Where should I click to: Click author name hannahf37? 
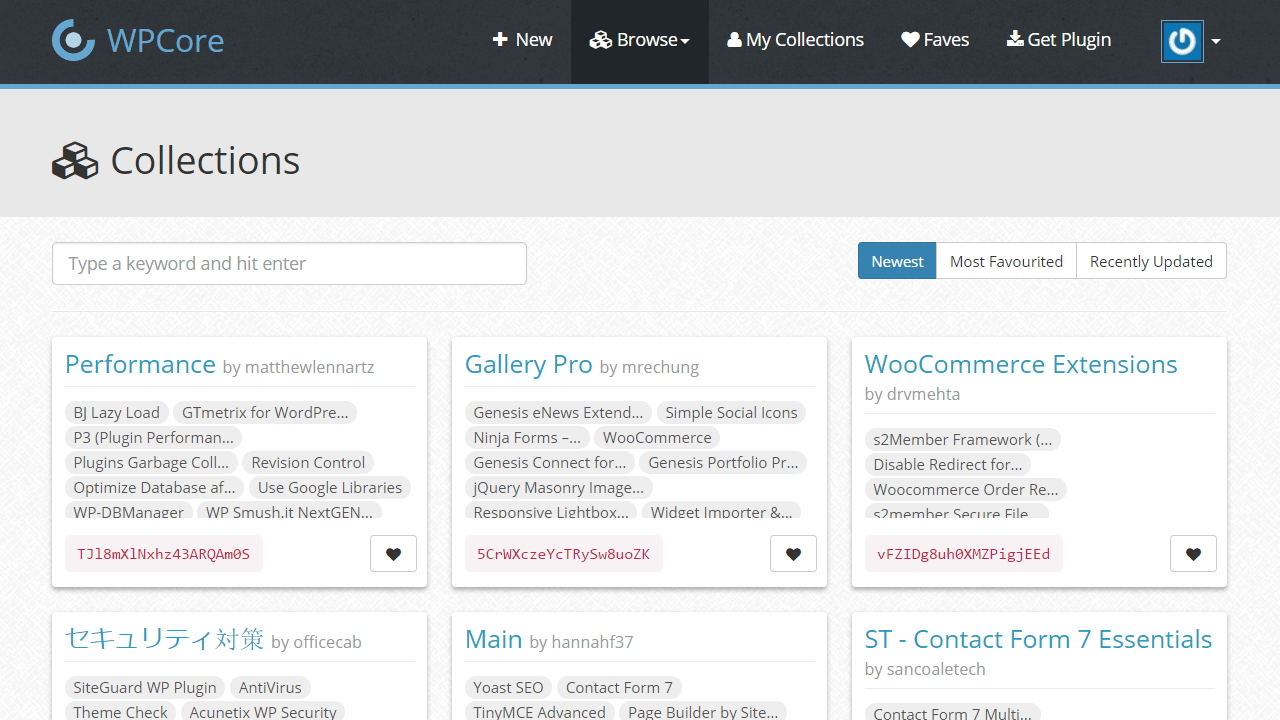click(592, 642)
